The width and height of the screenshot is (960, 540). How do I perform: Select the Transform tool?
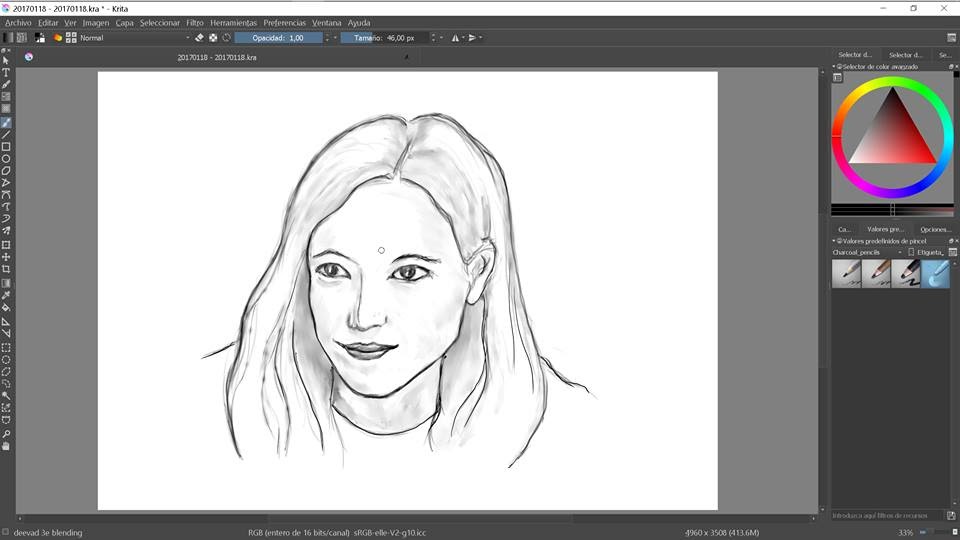tap(6, 245)
